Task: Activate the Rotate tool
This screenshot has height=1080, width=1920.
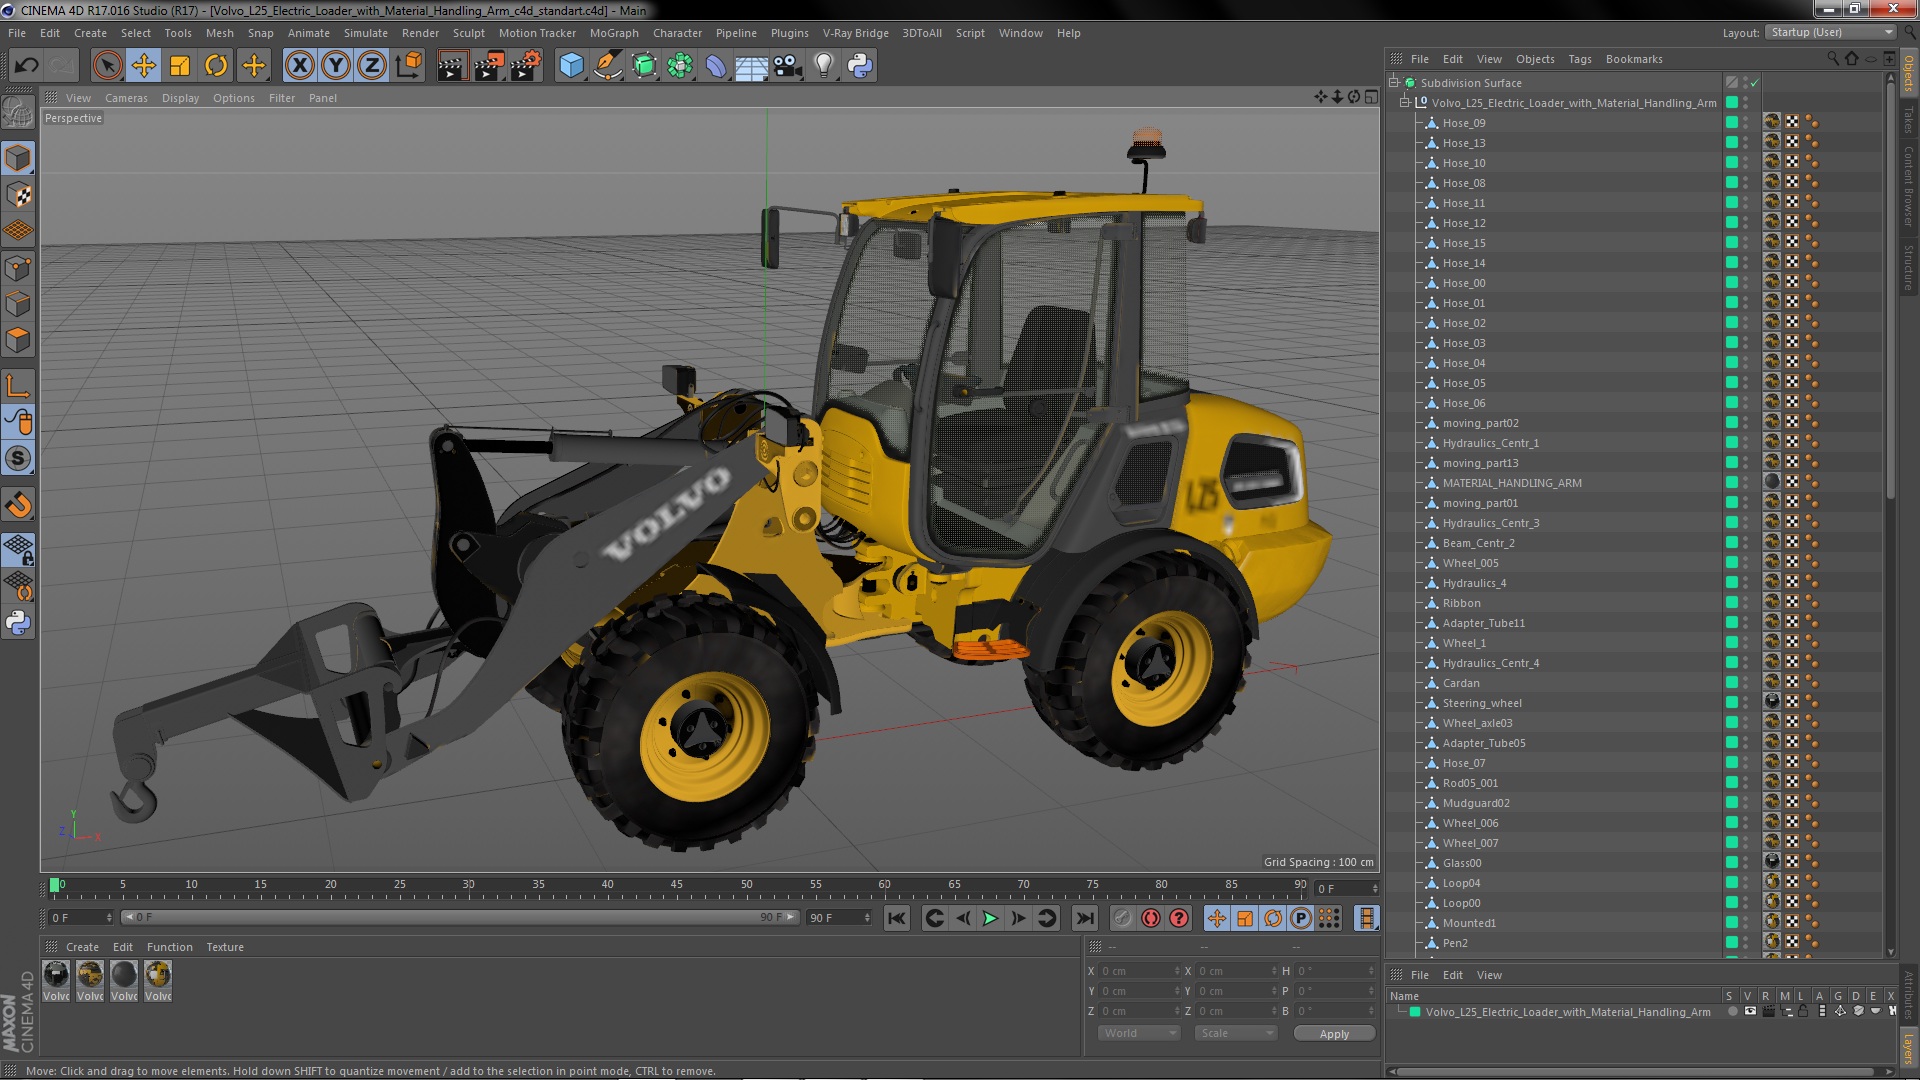Action: click(216, 66)
